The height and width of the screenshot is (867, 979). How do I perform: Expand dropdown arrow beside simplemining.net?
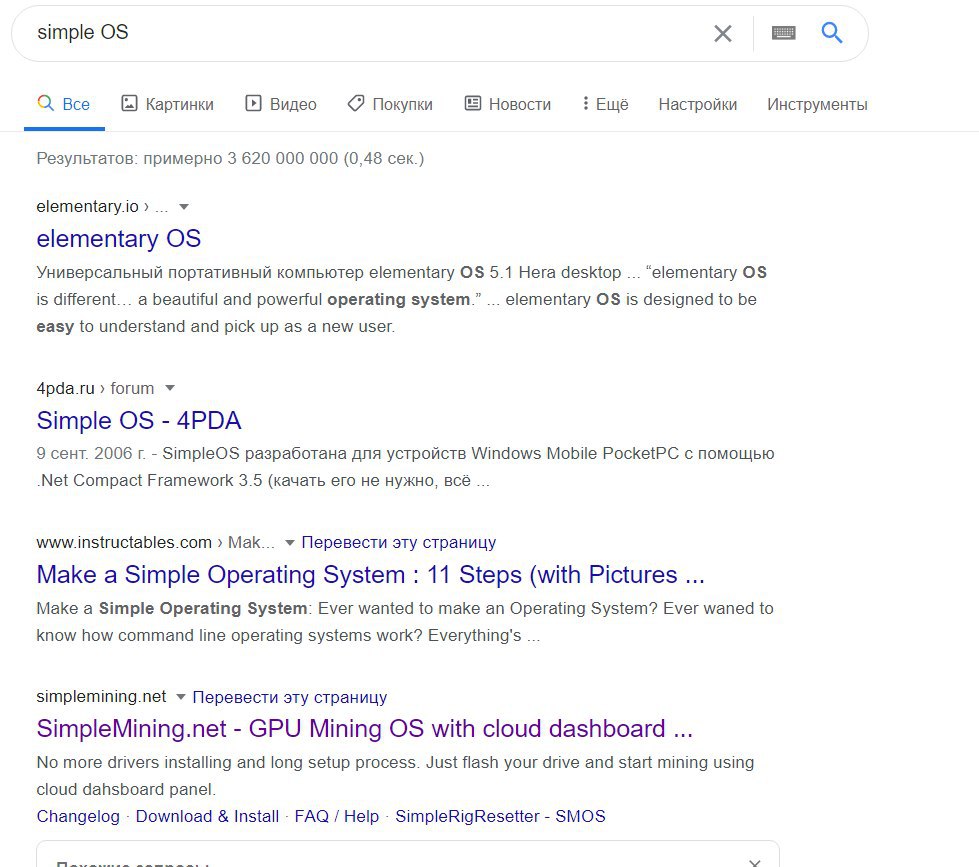click(181, 697)
